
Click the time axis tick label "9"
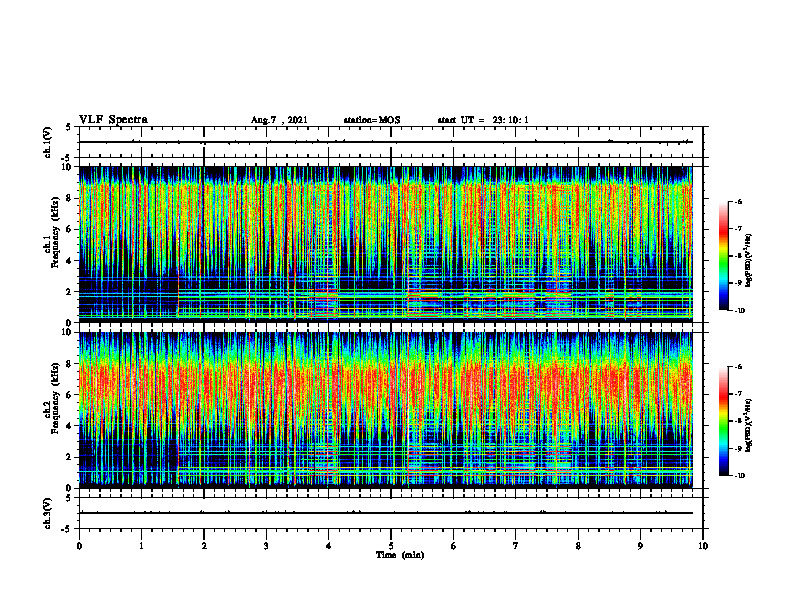(x=640, y=546)
